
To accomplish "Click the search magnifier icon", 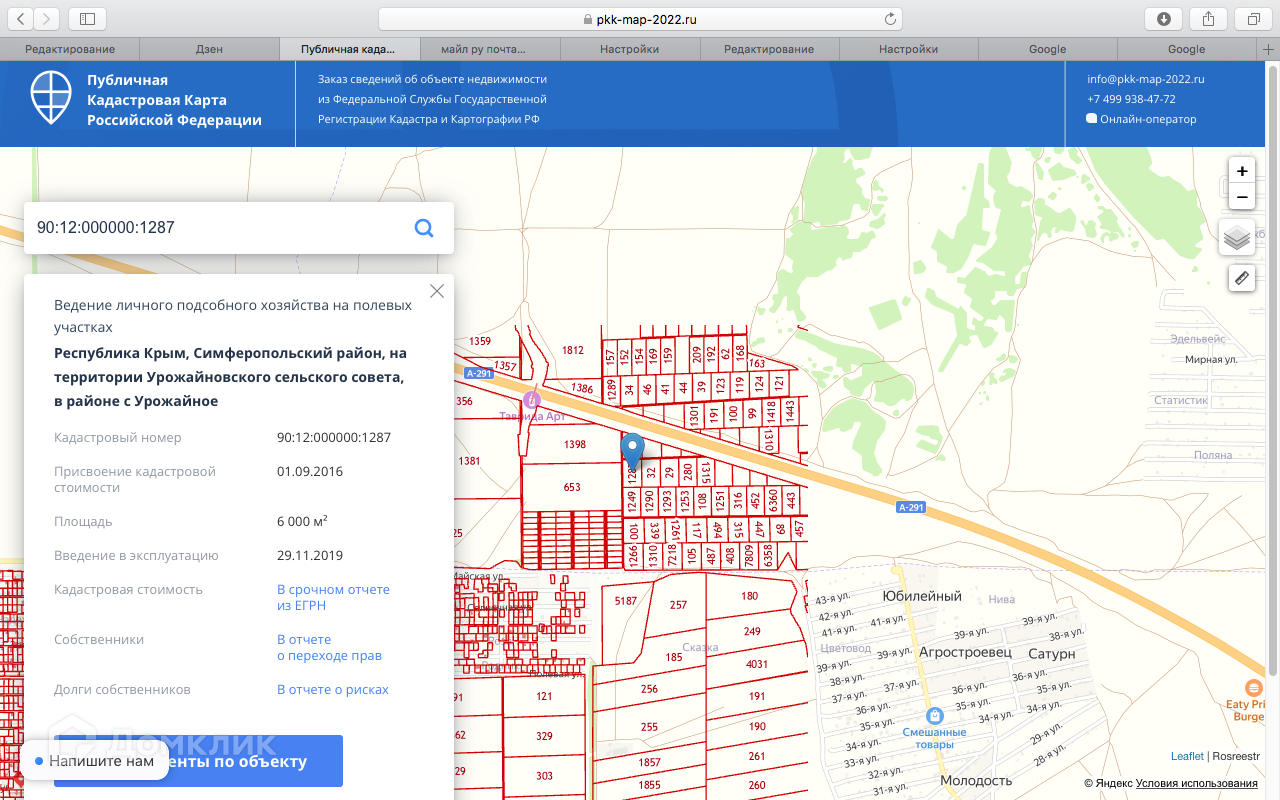I will 424,228.
